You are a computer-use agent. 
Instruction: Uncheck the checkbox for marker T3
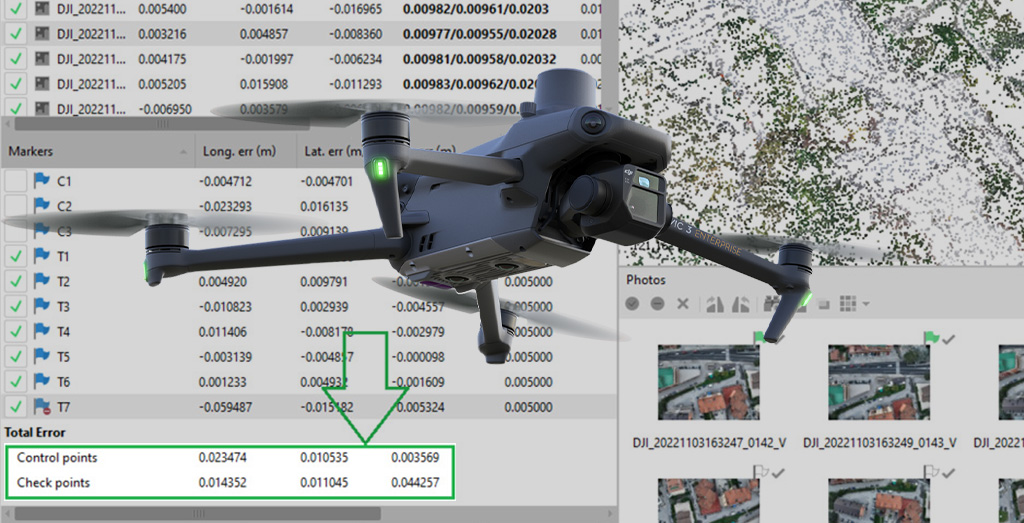coord(16,306)
